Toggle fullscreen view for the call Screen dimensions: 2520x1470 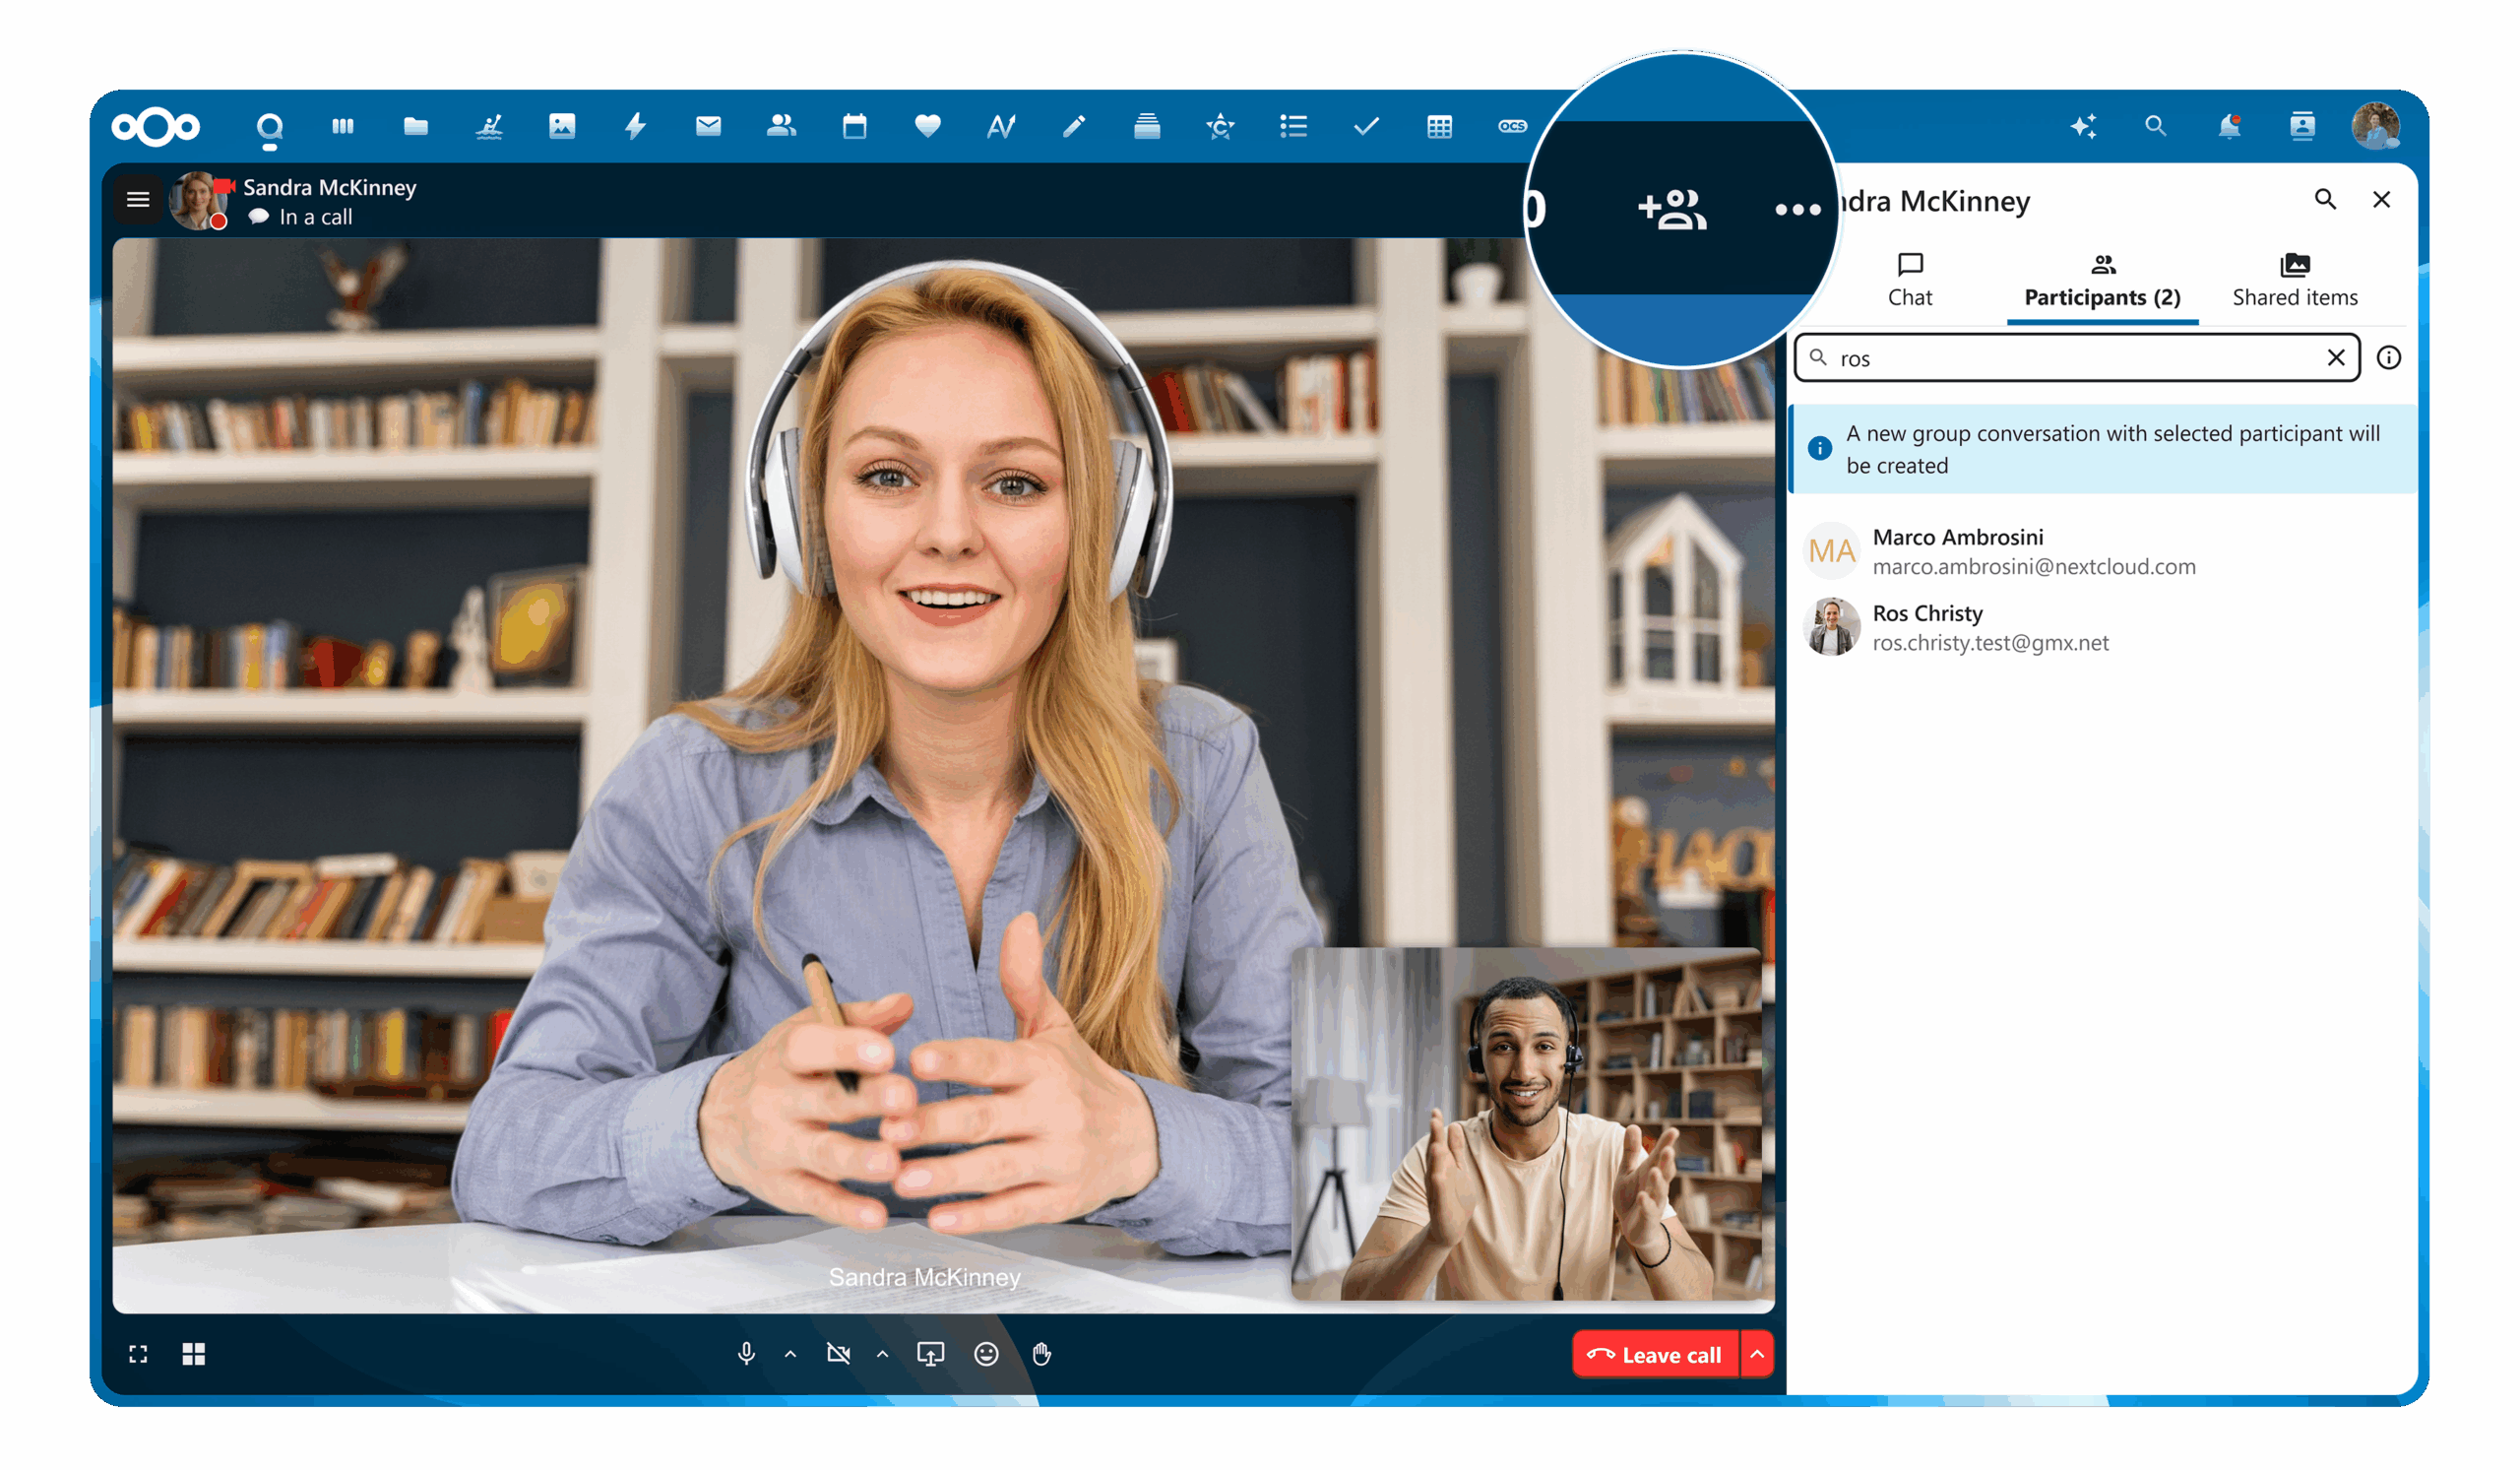click(138, 1354)
